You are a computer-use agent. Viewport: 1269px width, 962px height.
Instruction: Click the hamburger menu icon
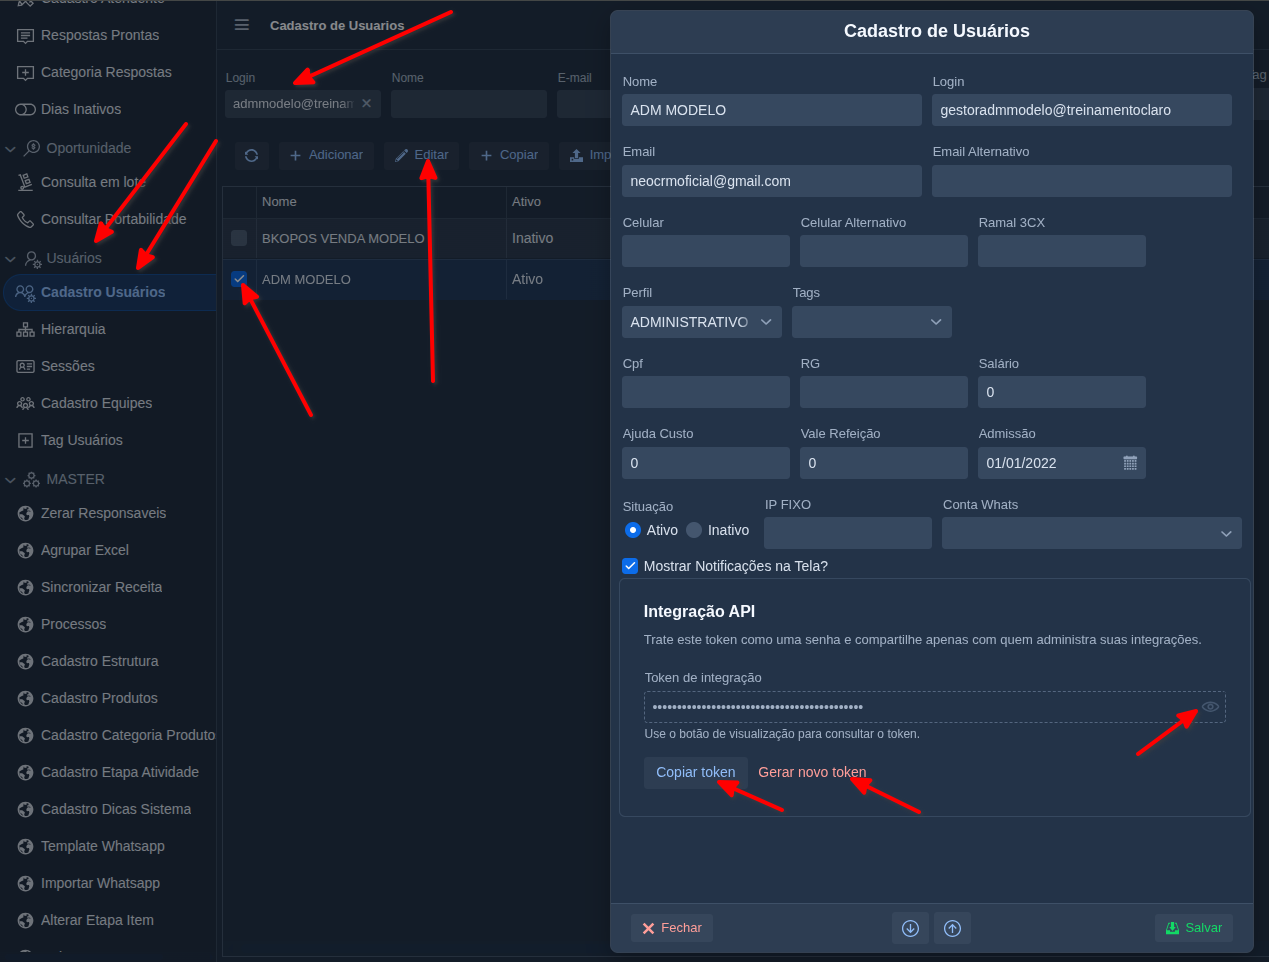(242, 25)
